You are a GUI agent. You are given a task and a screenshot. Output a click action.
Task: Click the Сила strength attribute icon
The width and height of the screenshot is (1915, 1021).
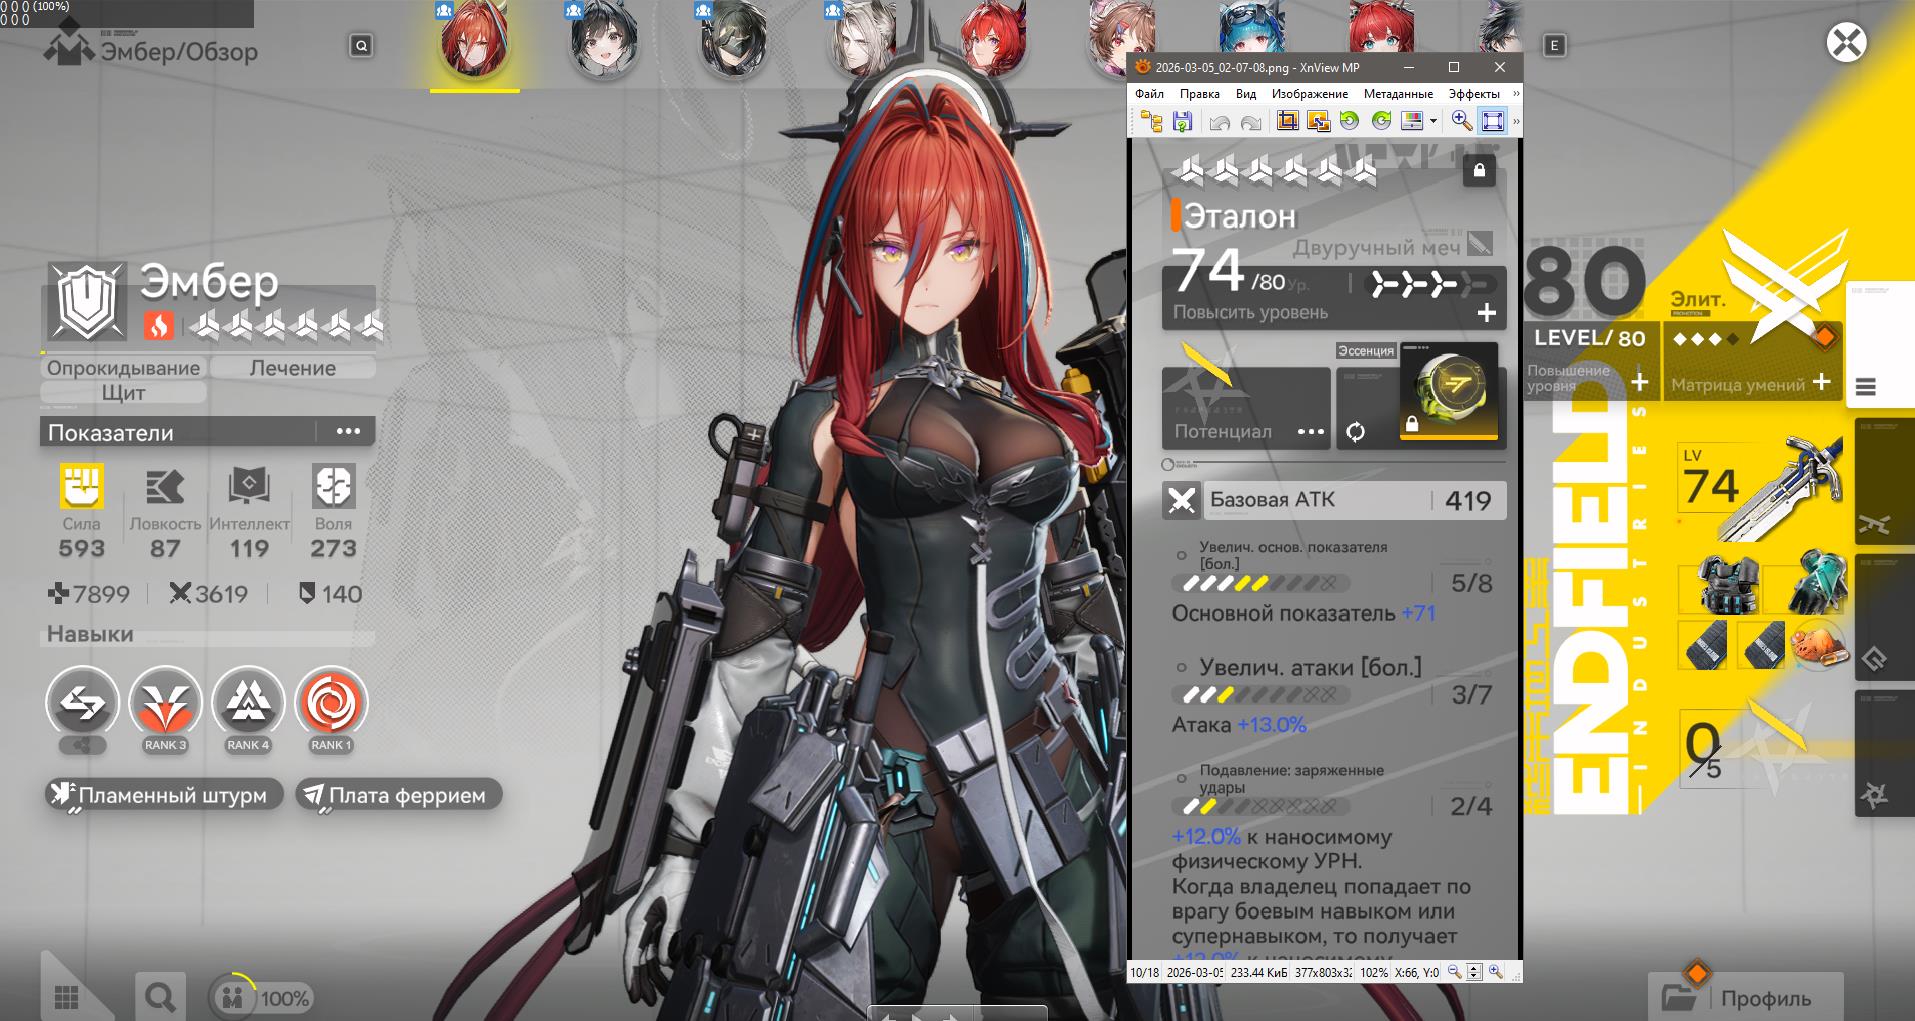tap(81, 487)
